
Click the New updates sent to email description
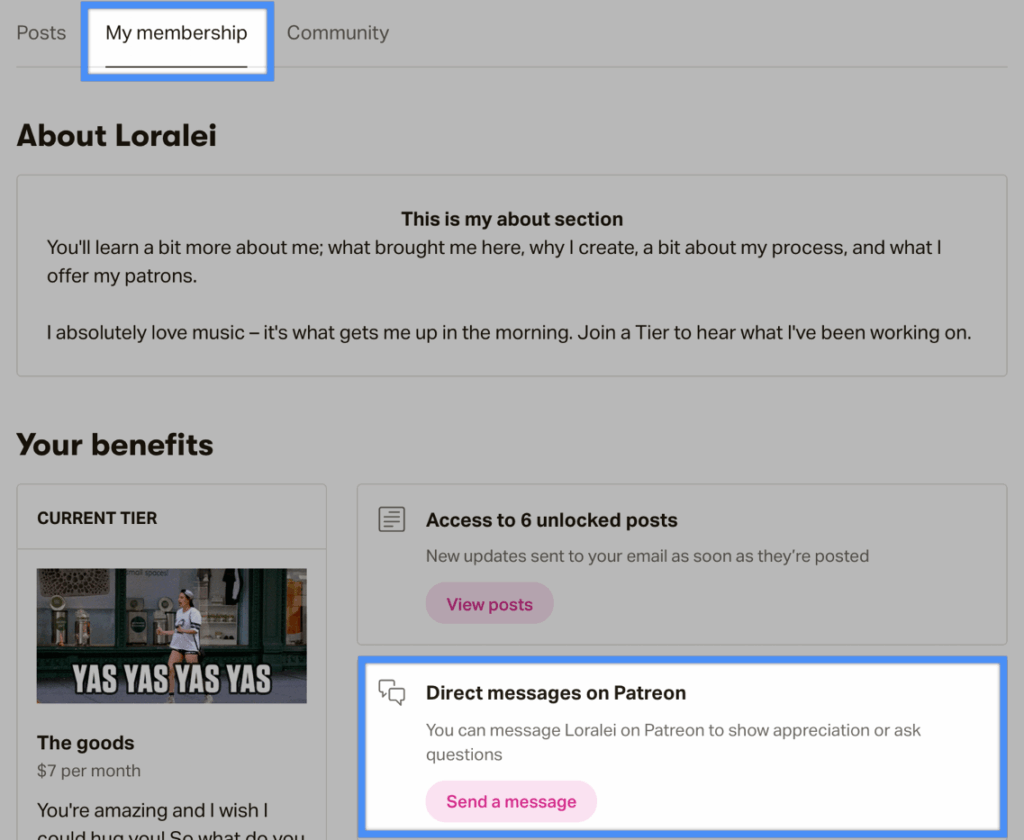pyautogui.click(x=647, y=556)
